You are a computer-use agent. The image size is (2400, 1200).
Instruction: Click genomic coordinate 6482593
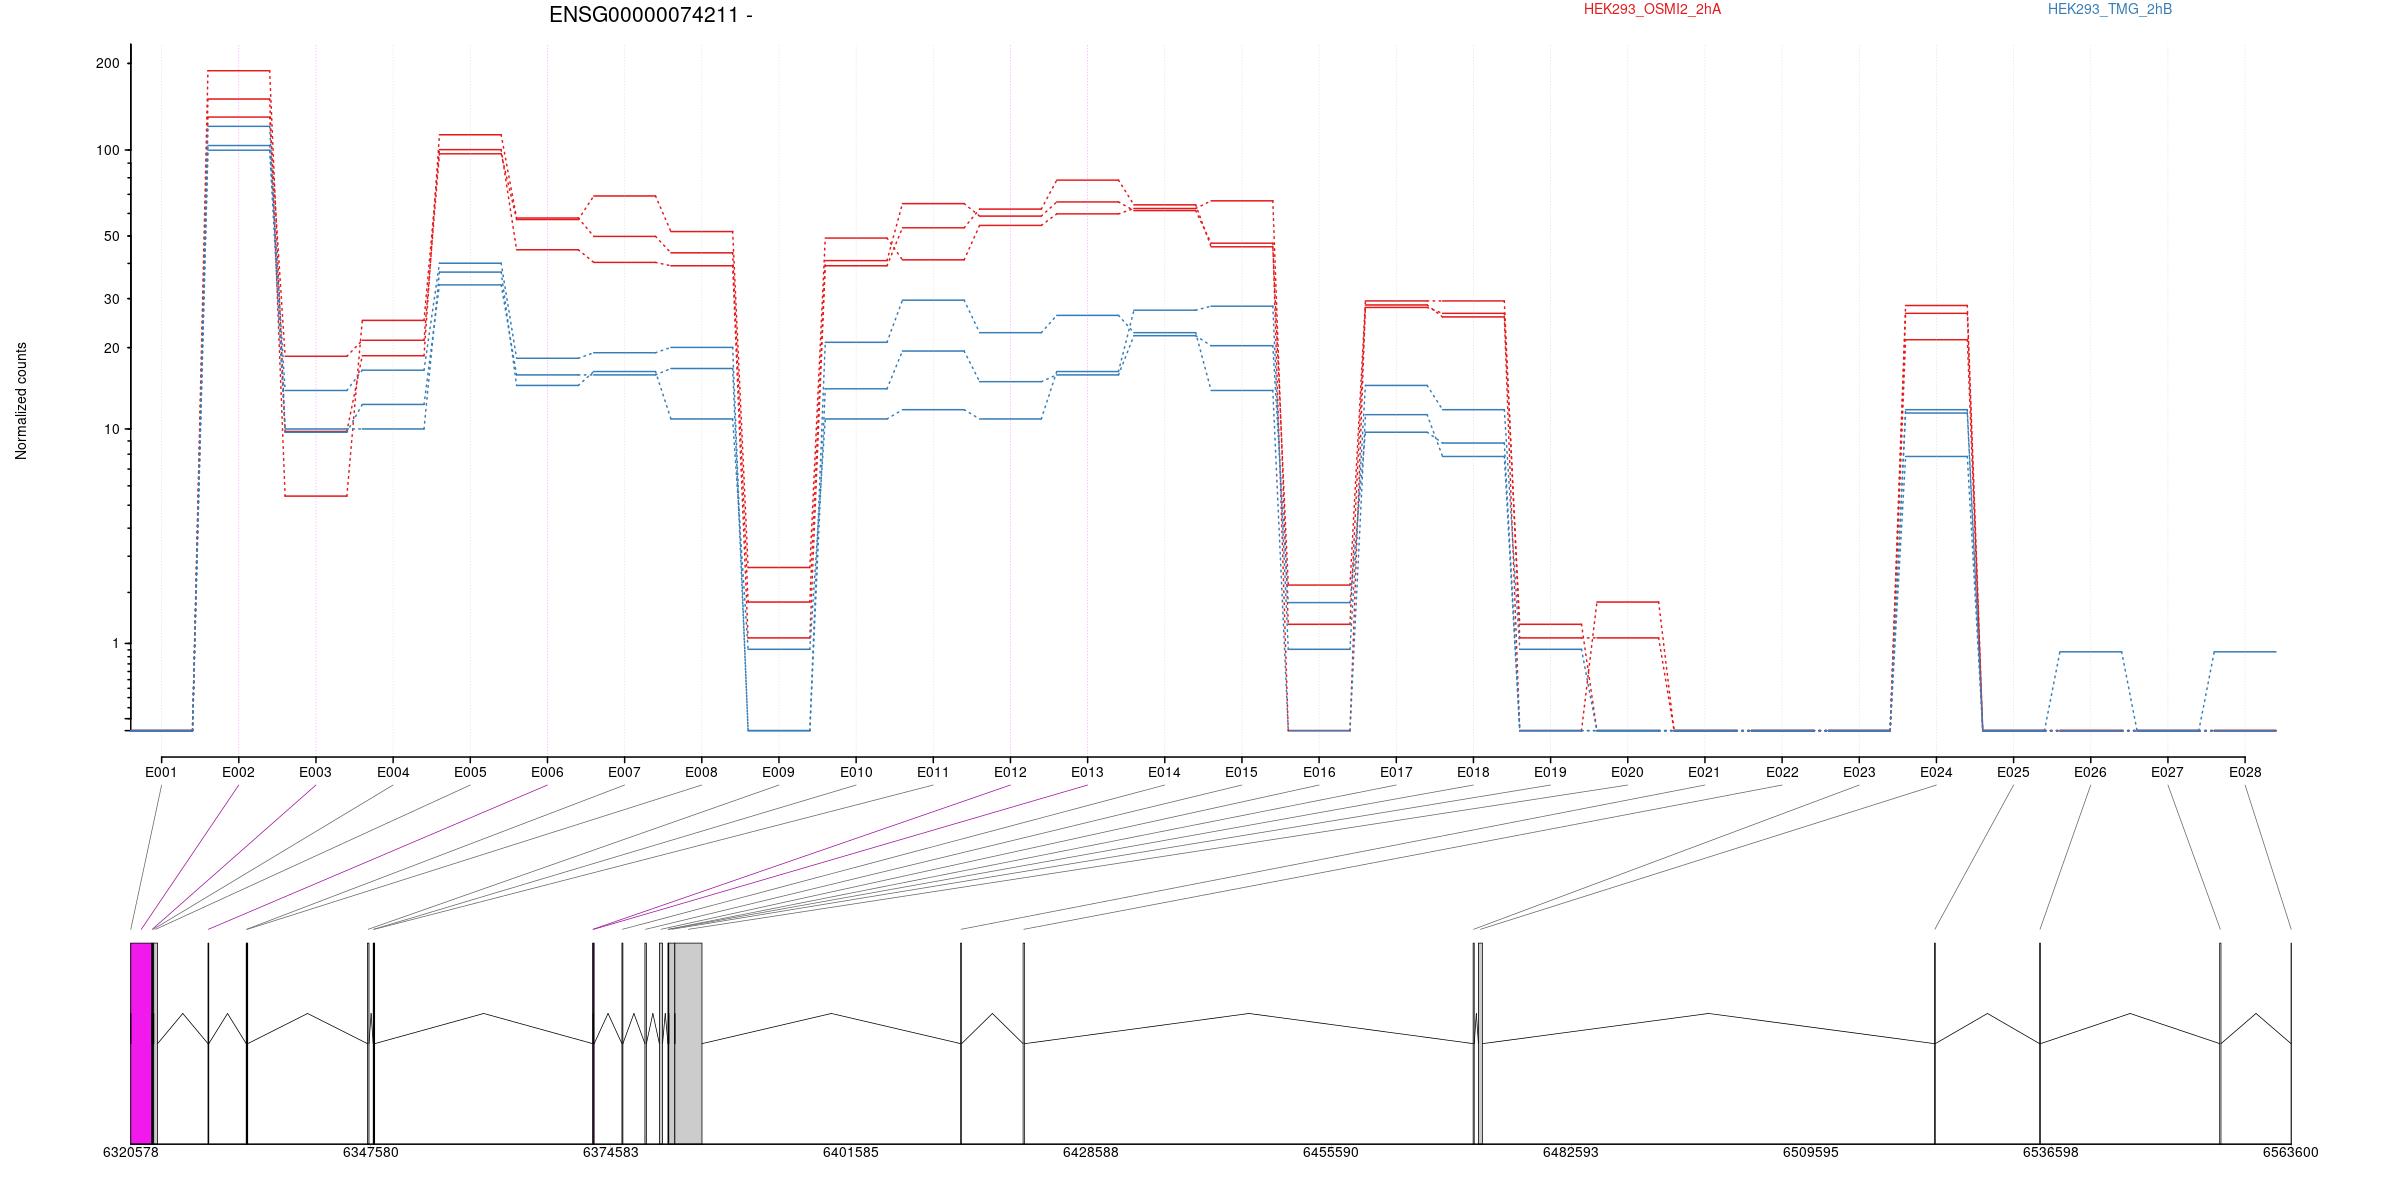pyautogui.click(x=1570, y=1152)
